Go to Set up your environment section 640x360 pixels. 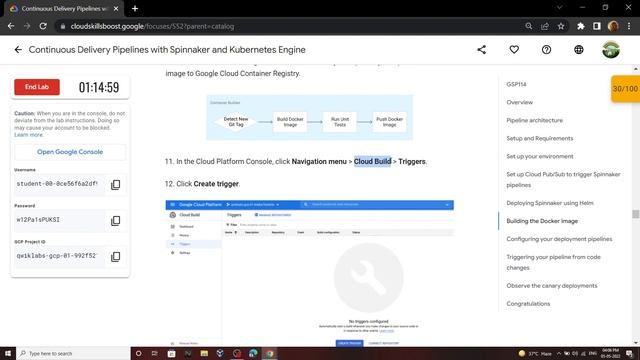[540, 156]
